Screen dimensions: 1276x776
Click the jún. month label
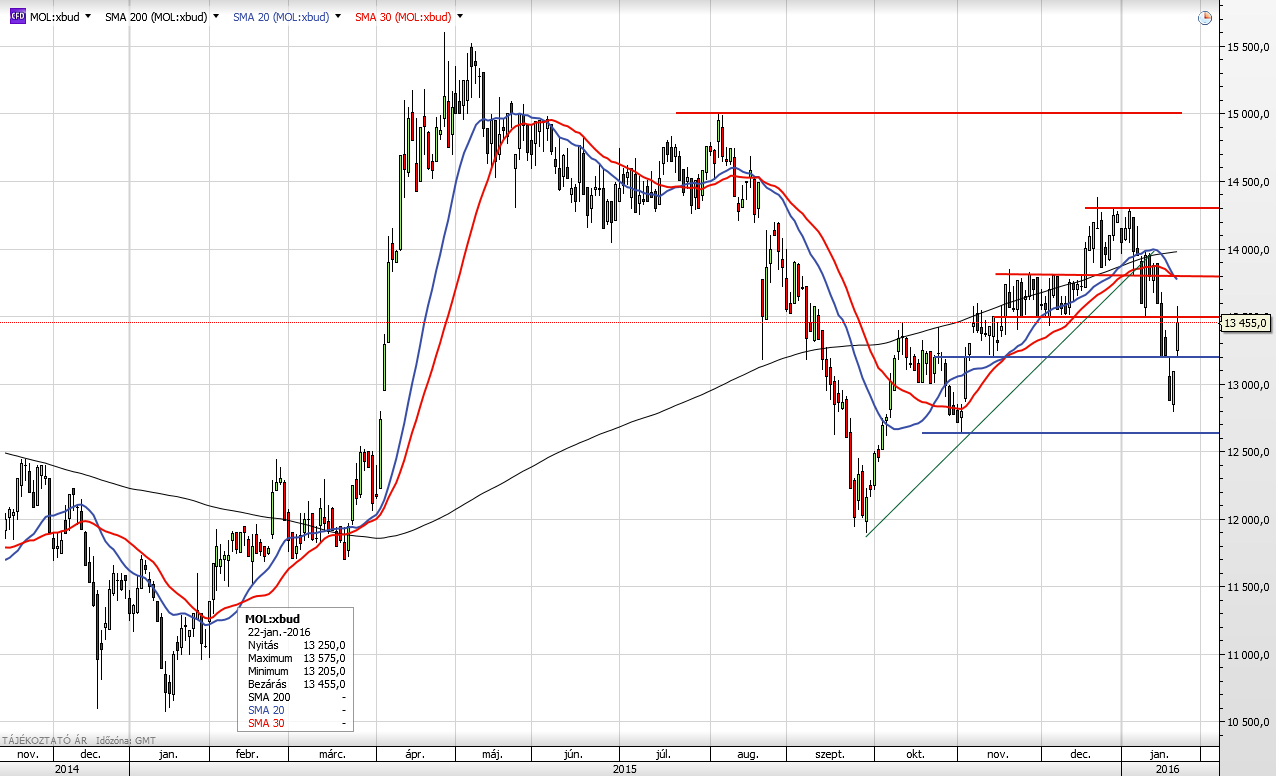pos(574,753)
